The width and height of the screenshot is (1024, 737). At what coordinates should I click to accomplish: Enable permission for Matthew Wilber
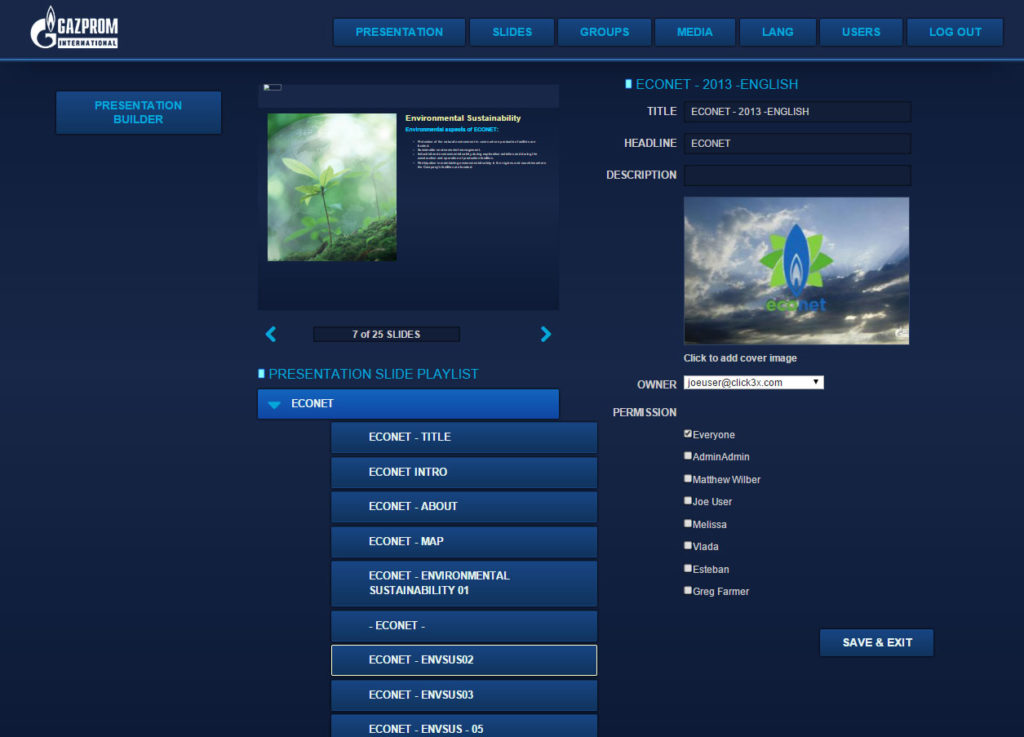point(688,479)
